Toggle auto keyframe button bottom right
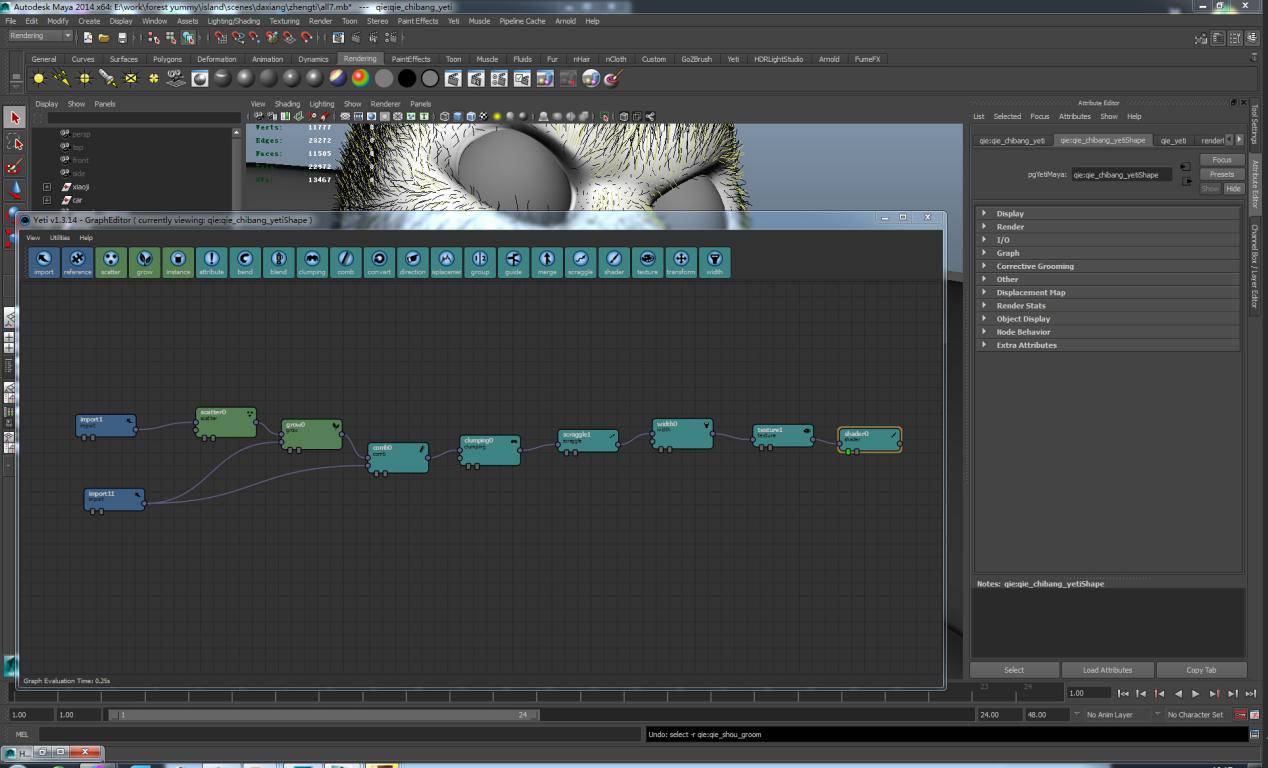The width and height of the screenshot is (1268, 768). coord(1241,715)
